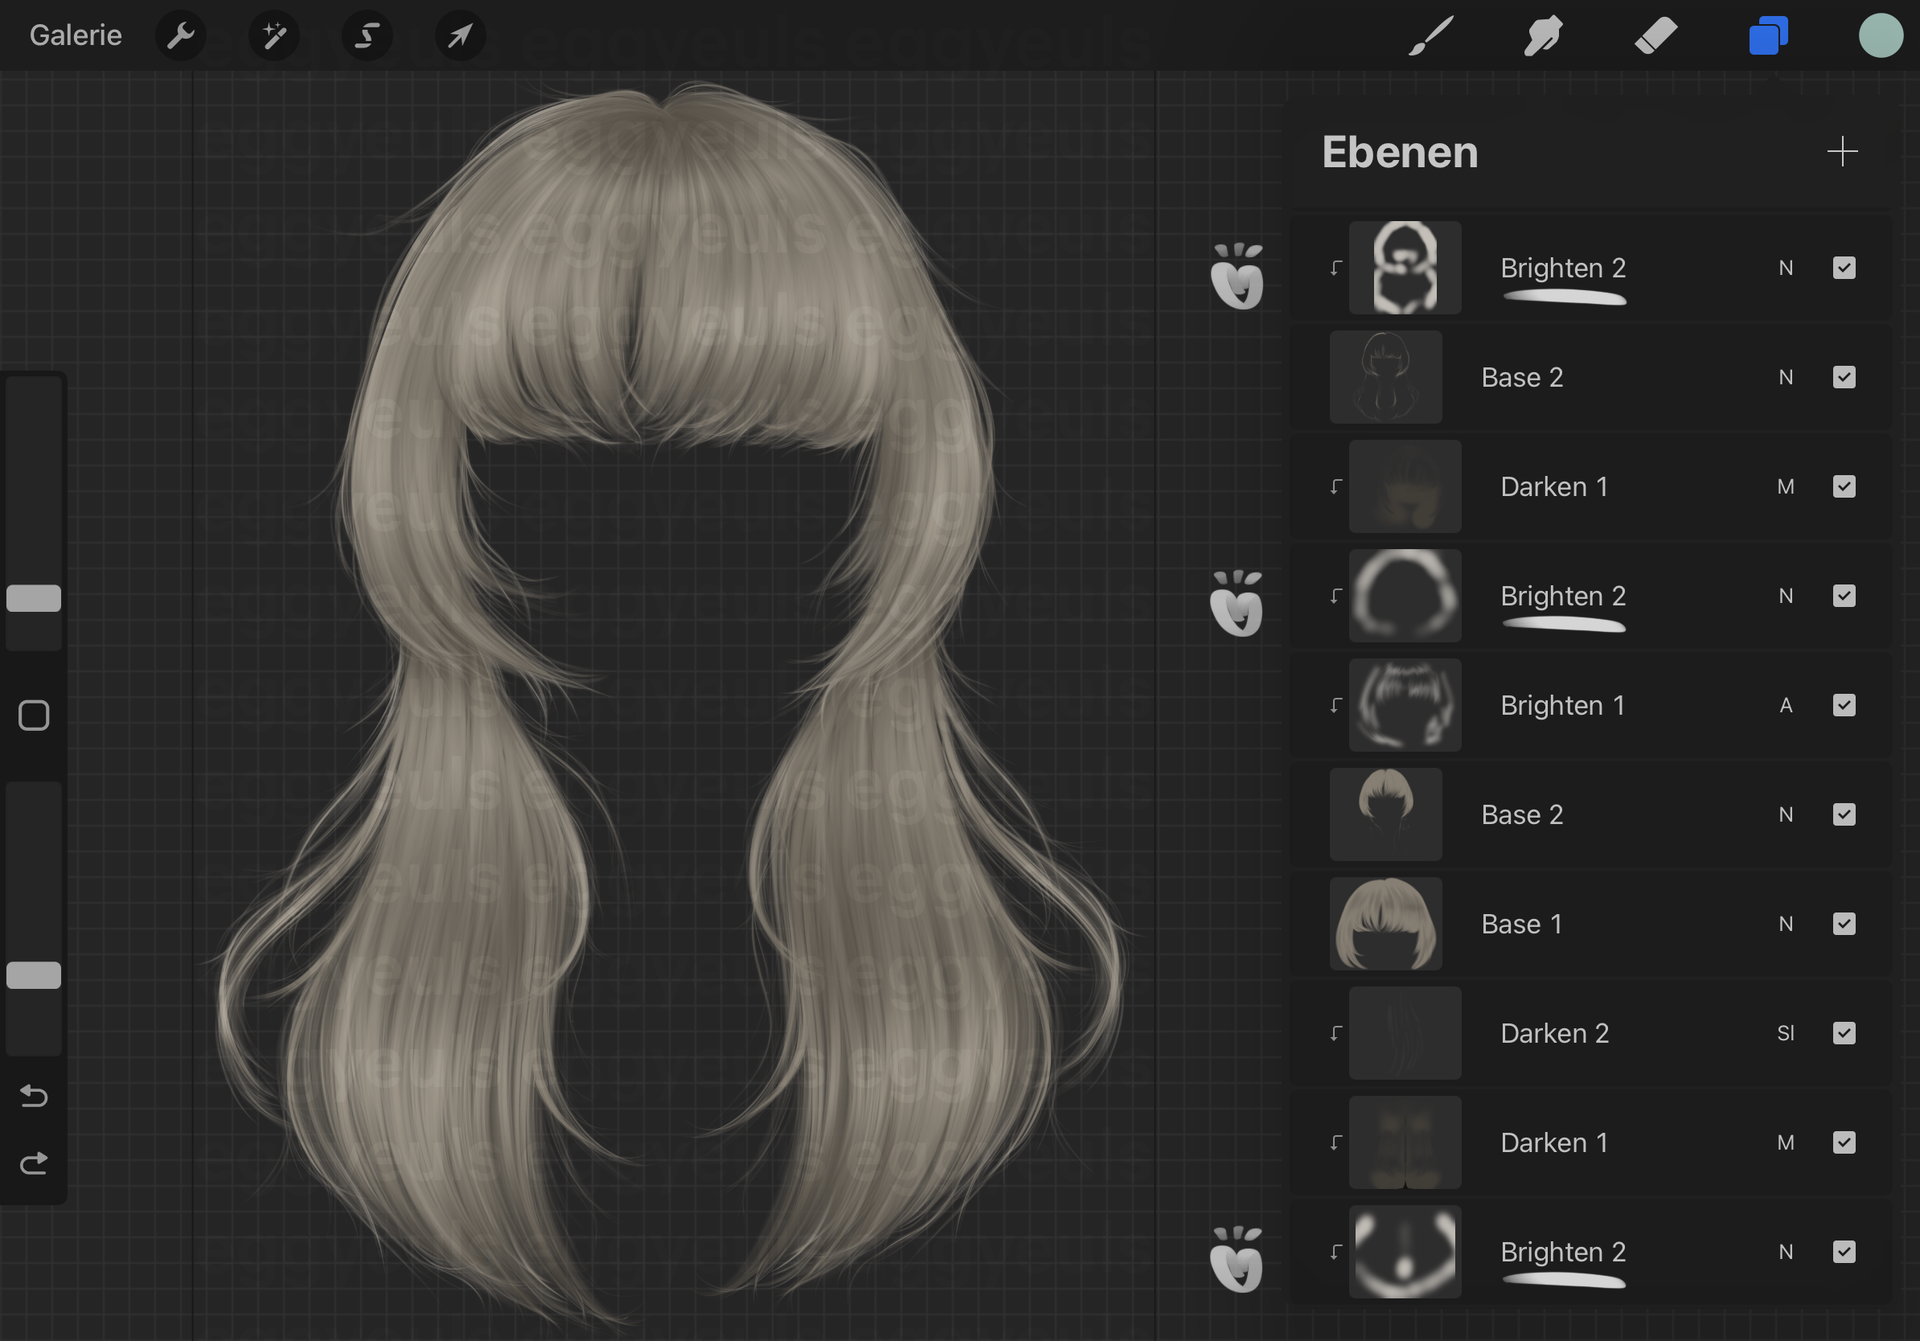This screenshot has width=1920, height=1341.
Task: Open the blend mode M on top Darken 1
Action: tap(1786, 487)
